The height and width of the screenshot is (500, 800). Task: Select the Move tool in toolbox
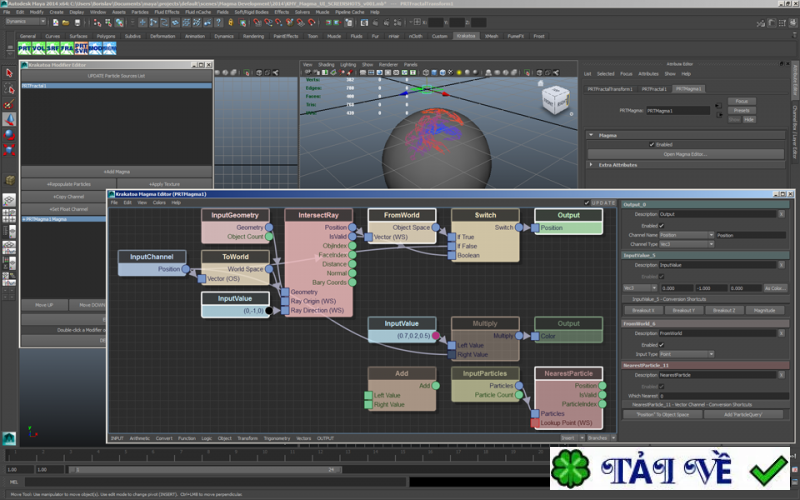click(10, 120)
